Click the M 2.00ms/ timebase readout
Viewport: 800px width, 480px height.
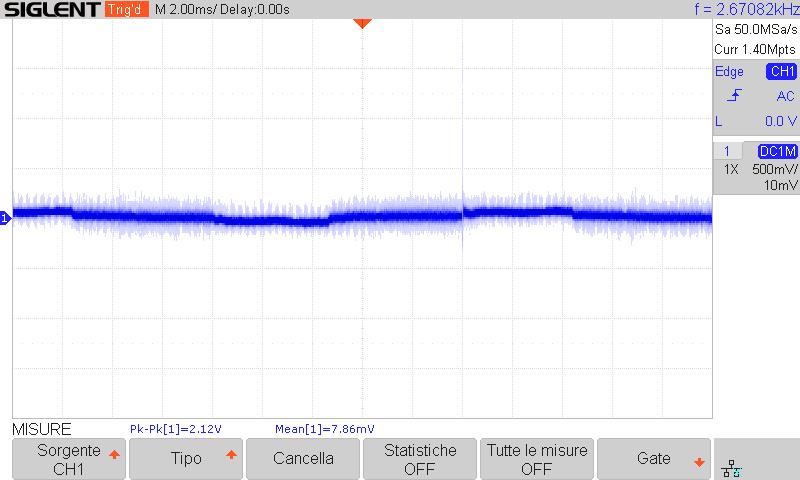186,10
